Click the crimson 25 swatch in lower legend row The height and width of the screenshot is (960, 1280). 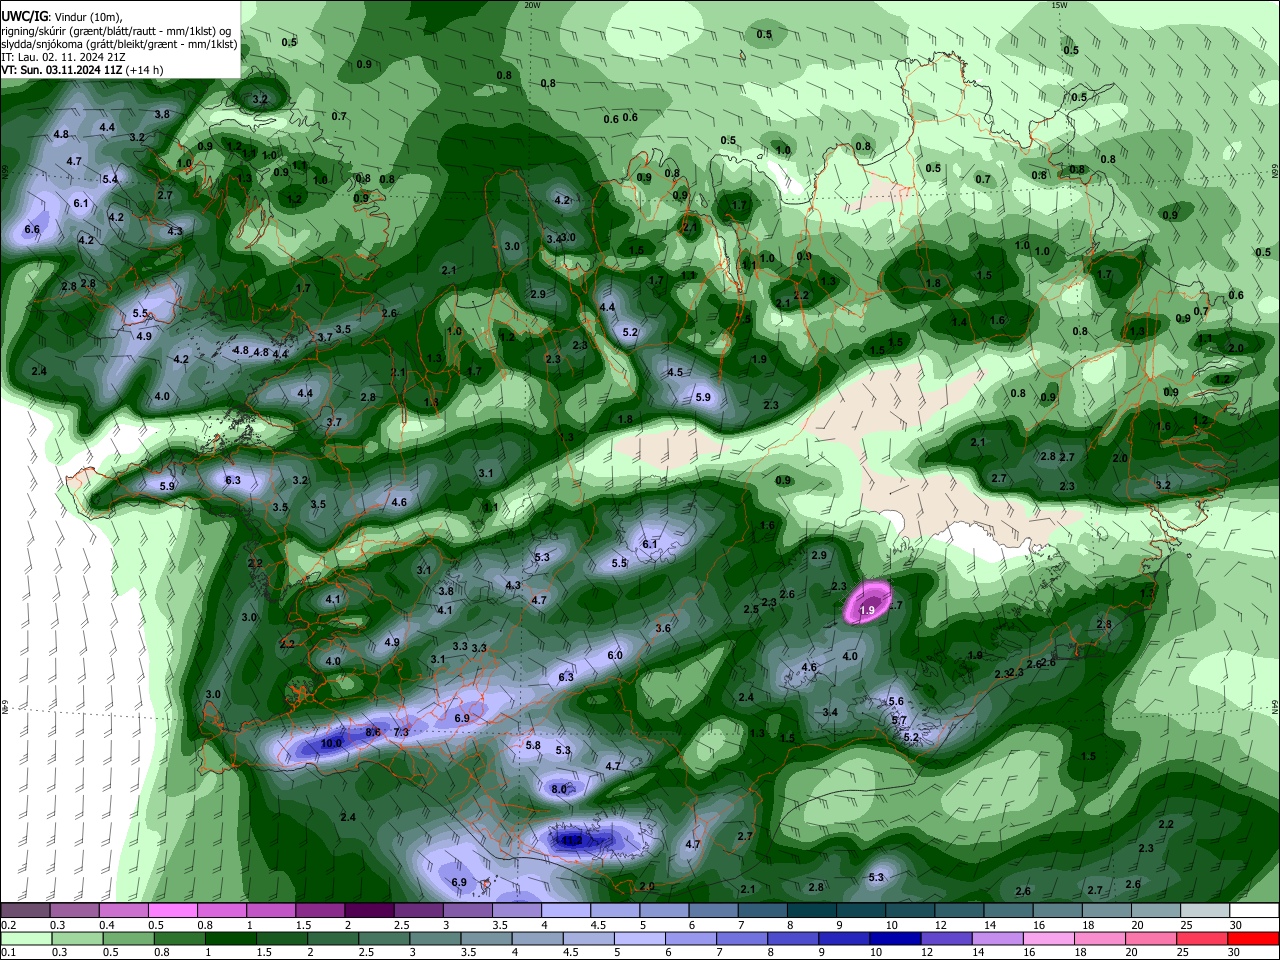[1203, 939]
